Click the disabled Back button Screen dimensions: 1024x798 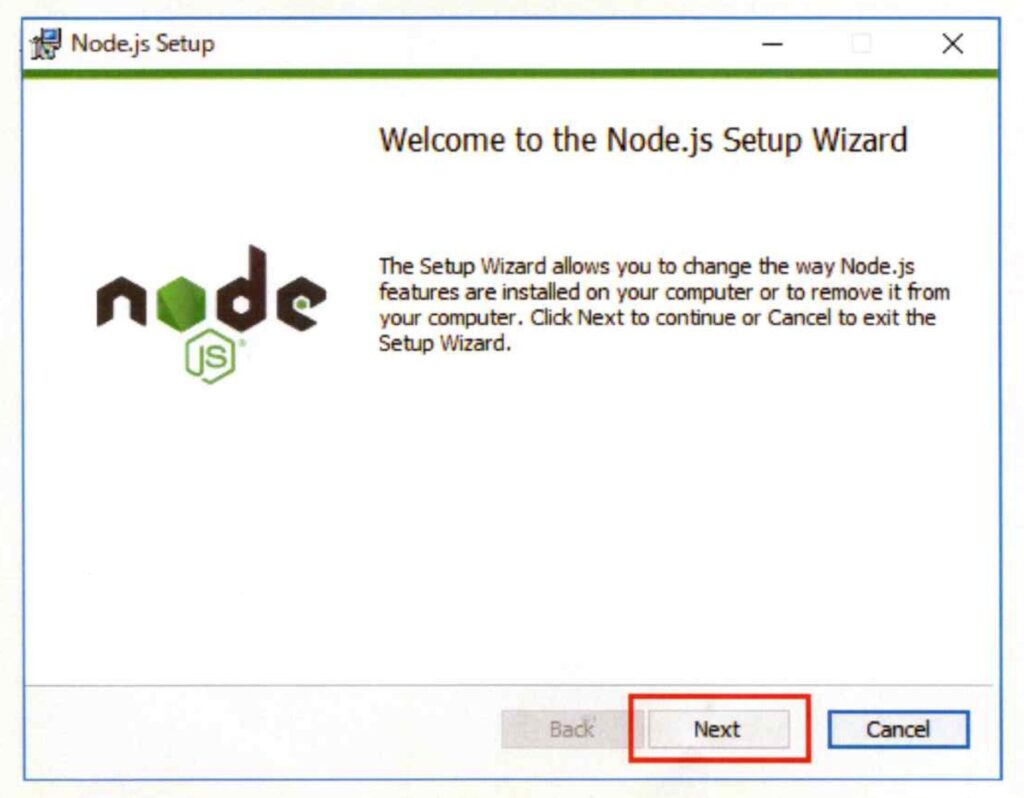(x=571, y=729)
